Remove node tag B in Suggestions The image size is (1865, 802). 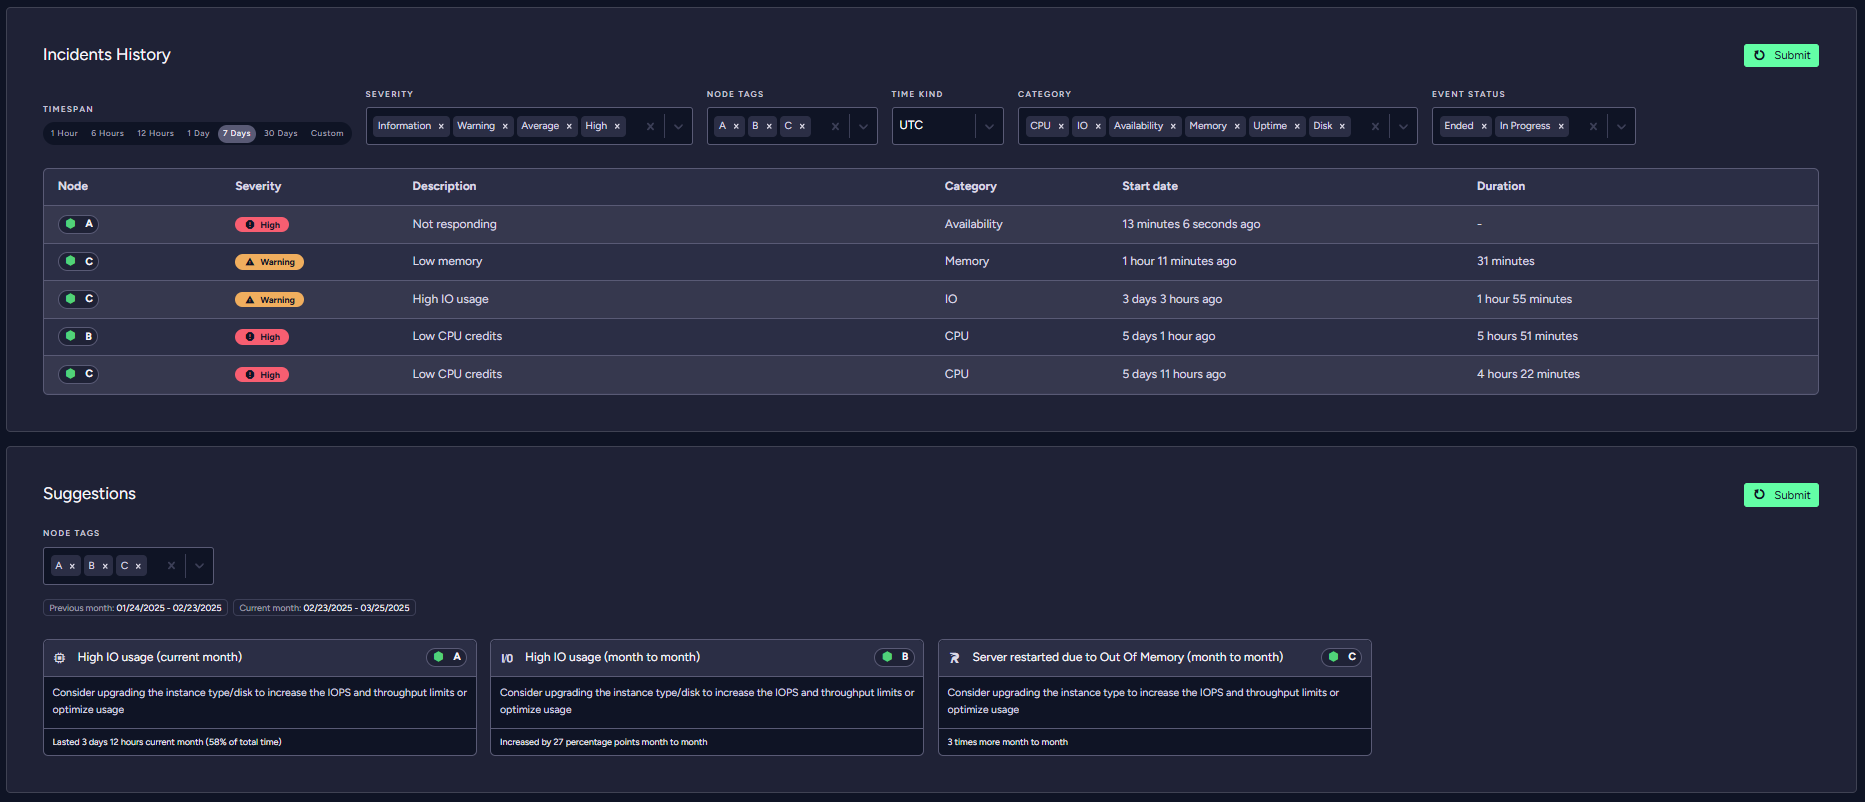(x=105, y=567)
